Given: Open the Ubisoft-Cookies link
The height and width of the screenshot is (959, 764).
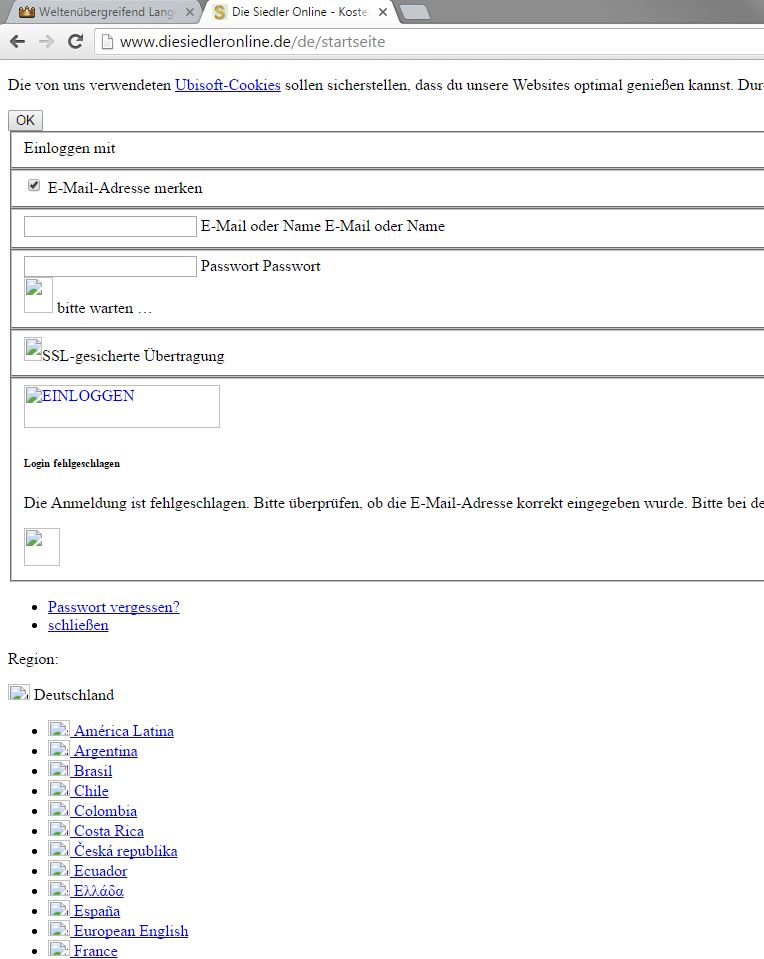Looking at the screenshot, I should point(227,85).
